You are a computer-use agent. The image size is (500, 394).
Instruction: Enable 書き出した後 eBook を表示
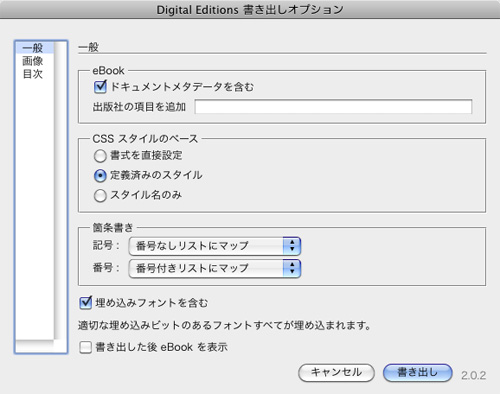(x=86, y=347)
